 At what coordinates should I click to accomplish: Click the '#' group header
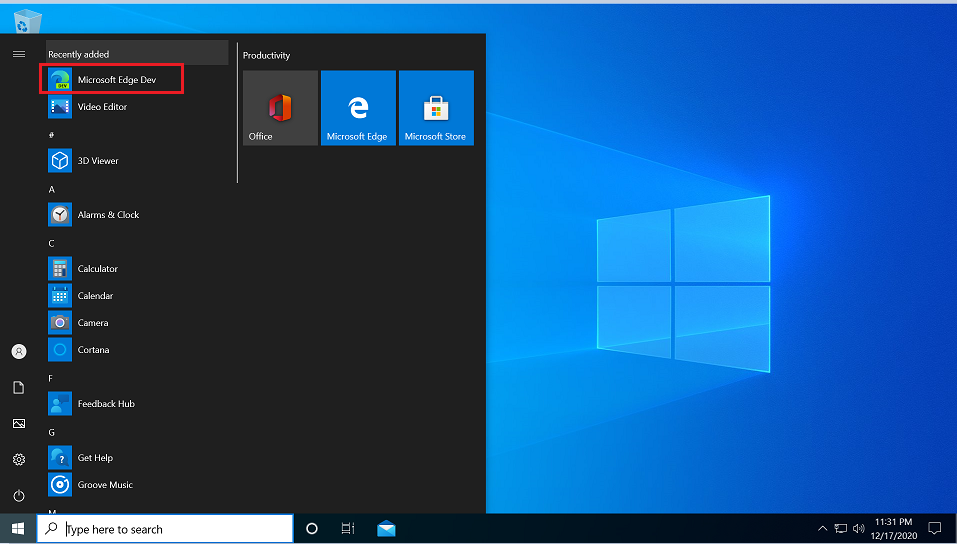click(52, 135)
